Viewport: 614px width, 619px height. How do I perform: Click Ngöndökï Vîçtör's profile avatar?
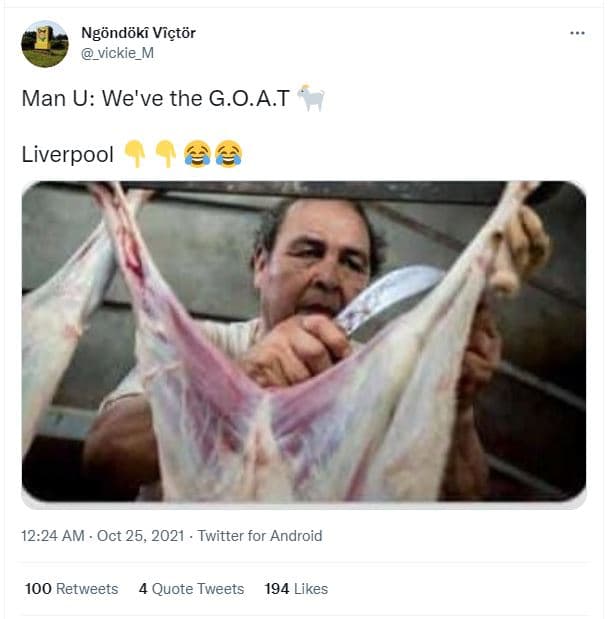pos(44,43)
